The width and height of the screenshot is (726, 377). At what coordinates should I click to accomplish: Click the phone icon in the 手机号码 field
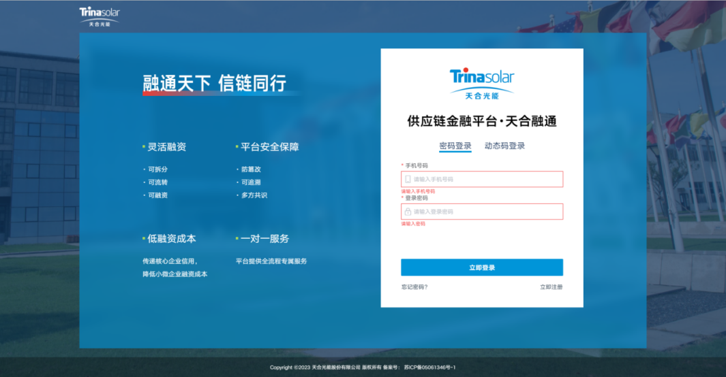point(408,179)
